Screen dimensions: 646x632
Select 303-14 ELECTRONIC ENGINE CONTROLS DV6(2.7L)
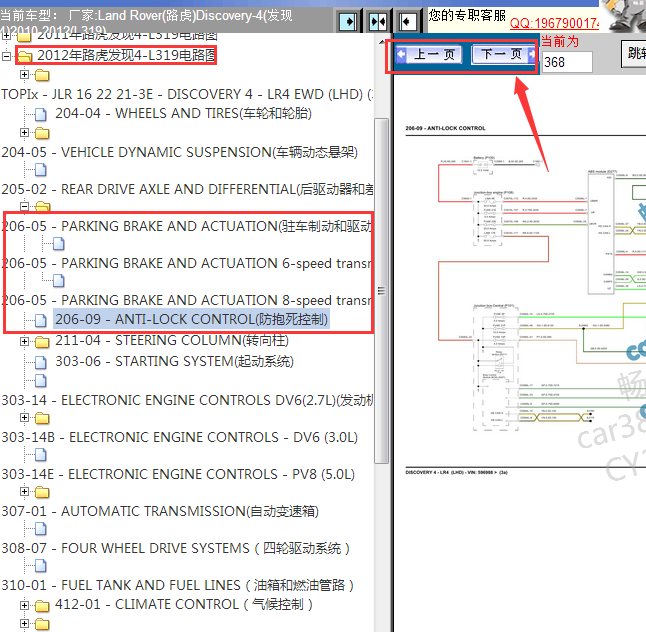coord(187,400)
